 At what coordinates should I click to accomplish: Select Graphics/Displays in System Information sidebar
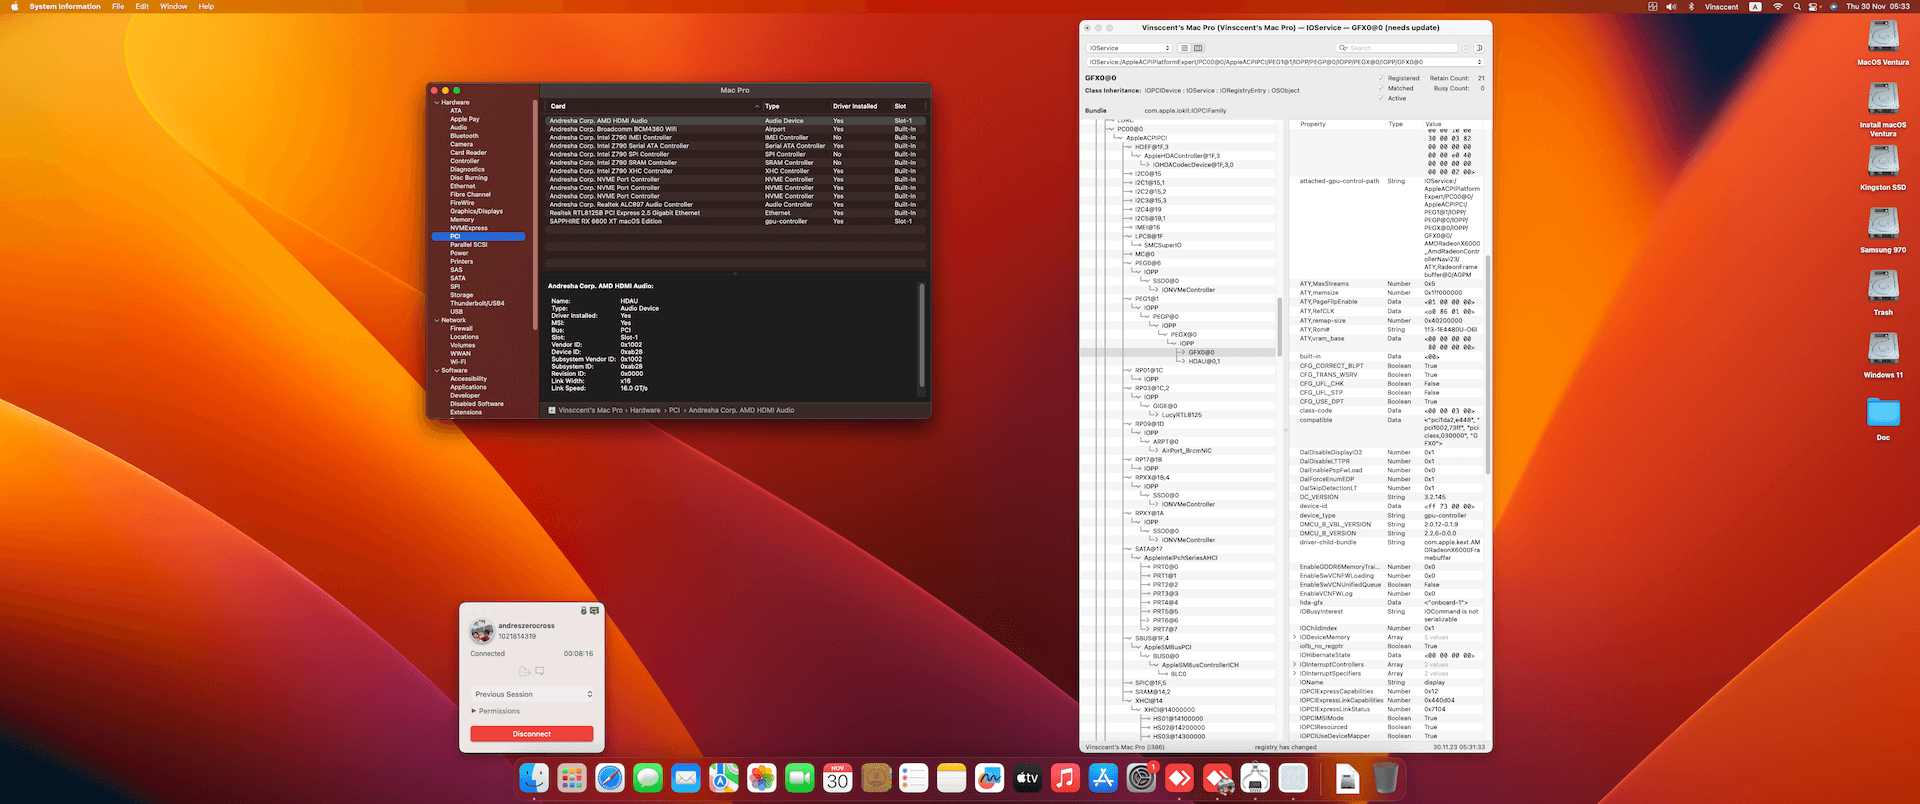click(x=476, y=211)
